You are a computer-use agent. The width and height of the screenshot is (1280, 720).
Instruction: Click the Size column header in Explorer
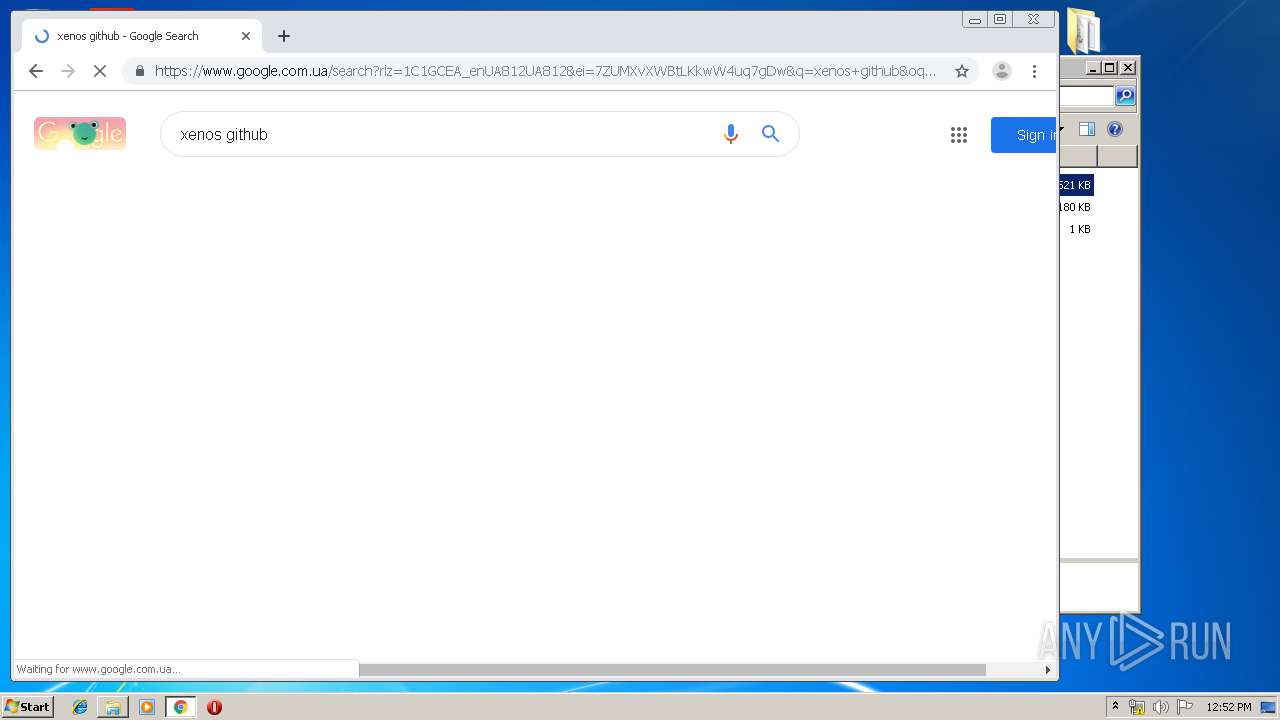coord(1078,156)
